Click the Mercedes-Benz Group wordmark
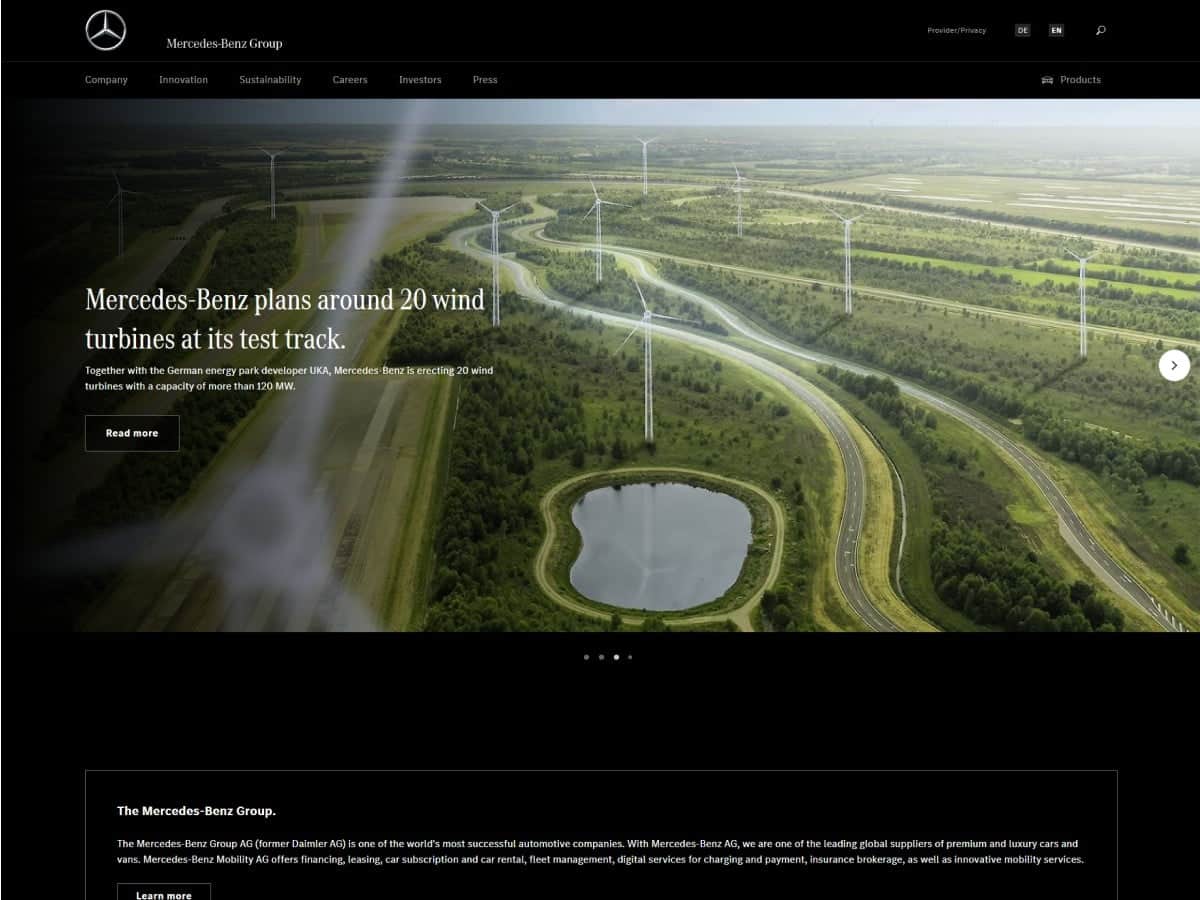The height and width of the screenshot is (900, 1200). [x=224, y=43]
